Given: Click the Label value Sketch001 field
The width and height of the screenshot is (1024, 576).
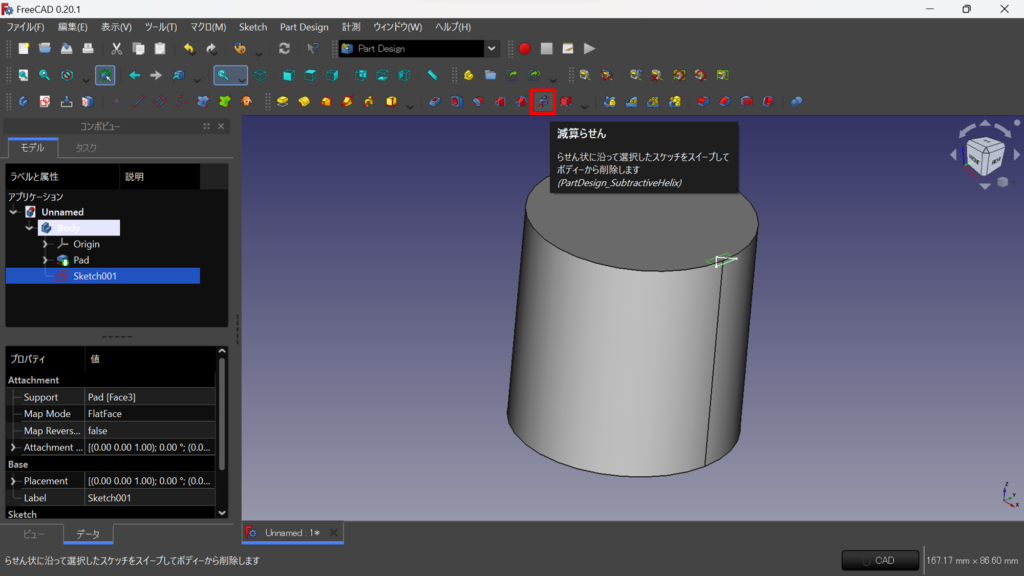Looking at the screenshot, I should point(150,498).
